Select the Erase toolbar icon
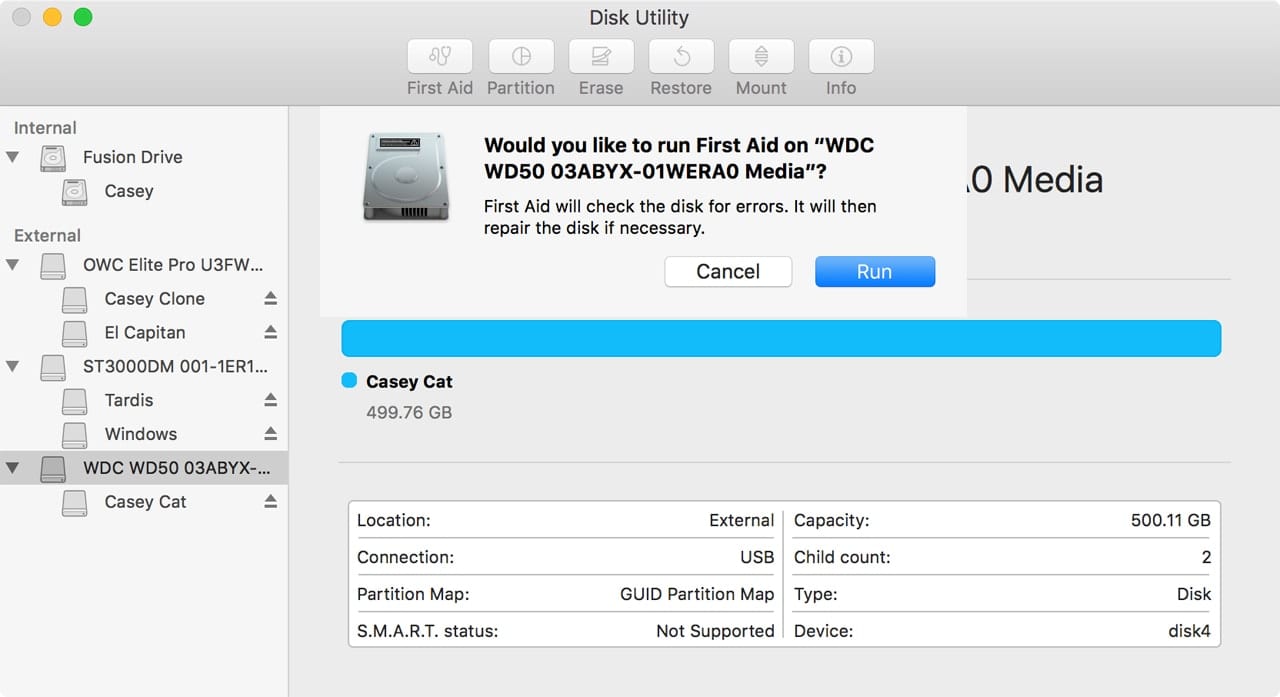This screenshot has height=697, width=1280. [601, 57]
